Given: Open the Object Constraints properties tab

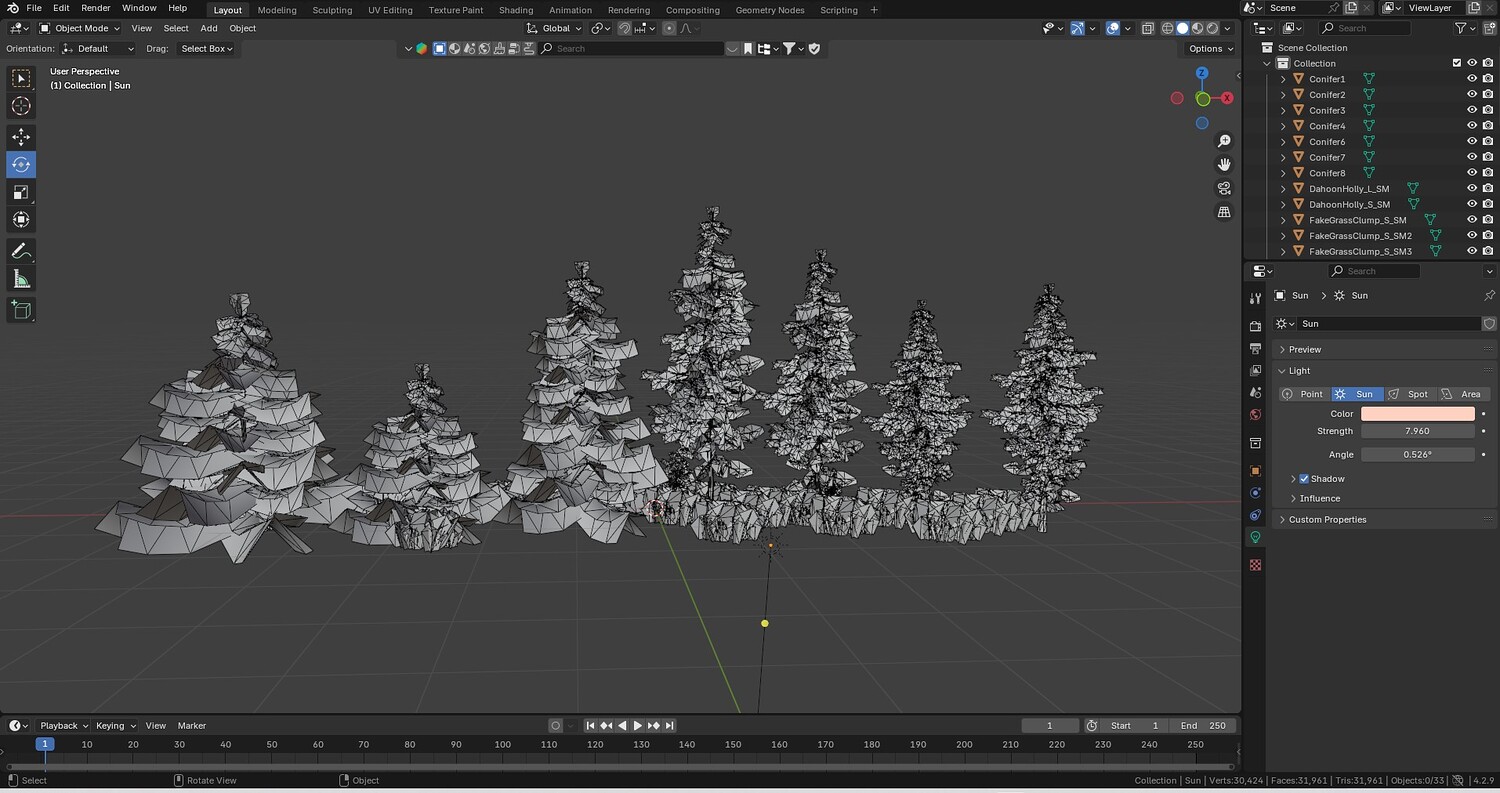Looking at the screenshot, I should 1256,515.
